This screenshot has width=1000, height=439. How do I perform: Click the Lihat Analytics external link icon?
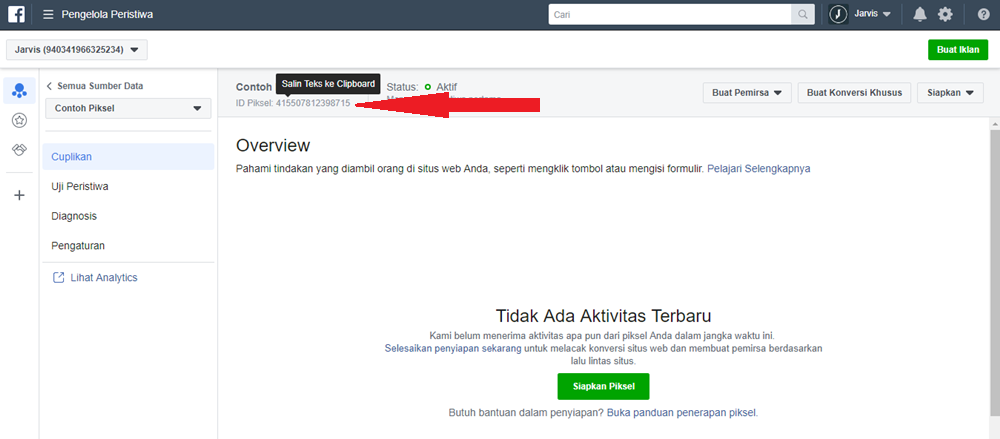coord(58,278)
